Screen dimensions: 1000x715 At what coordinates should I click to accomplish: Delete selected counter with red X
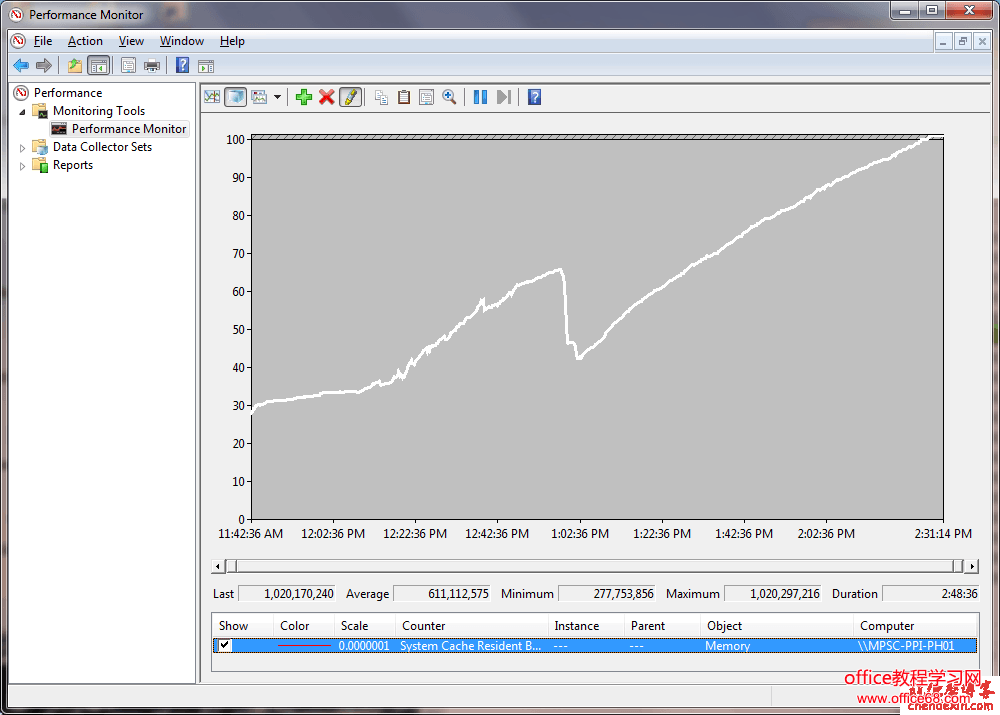click(327, 97)
